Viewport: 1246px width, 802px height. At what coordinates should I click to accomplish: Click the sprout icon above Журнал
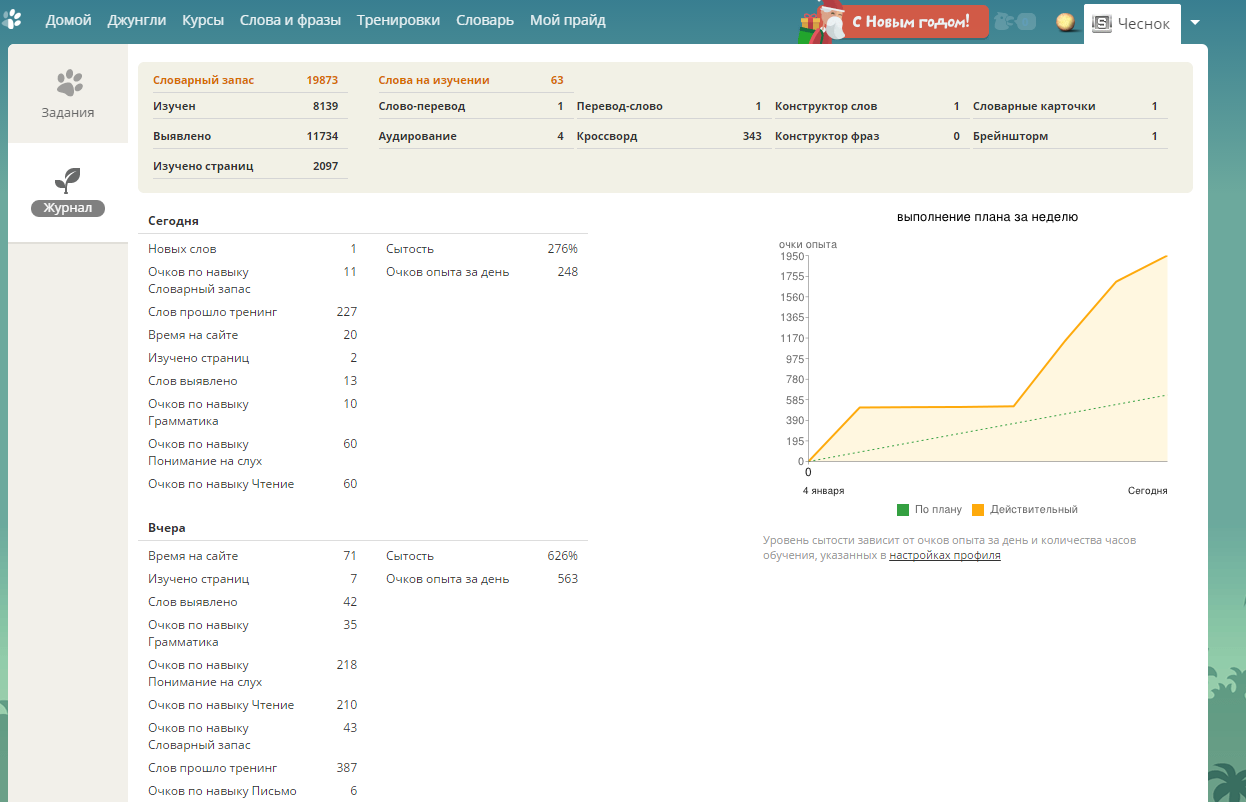67,180
